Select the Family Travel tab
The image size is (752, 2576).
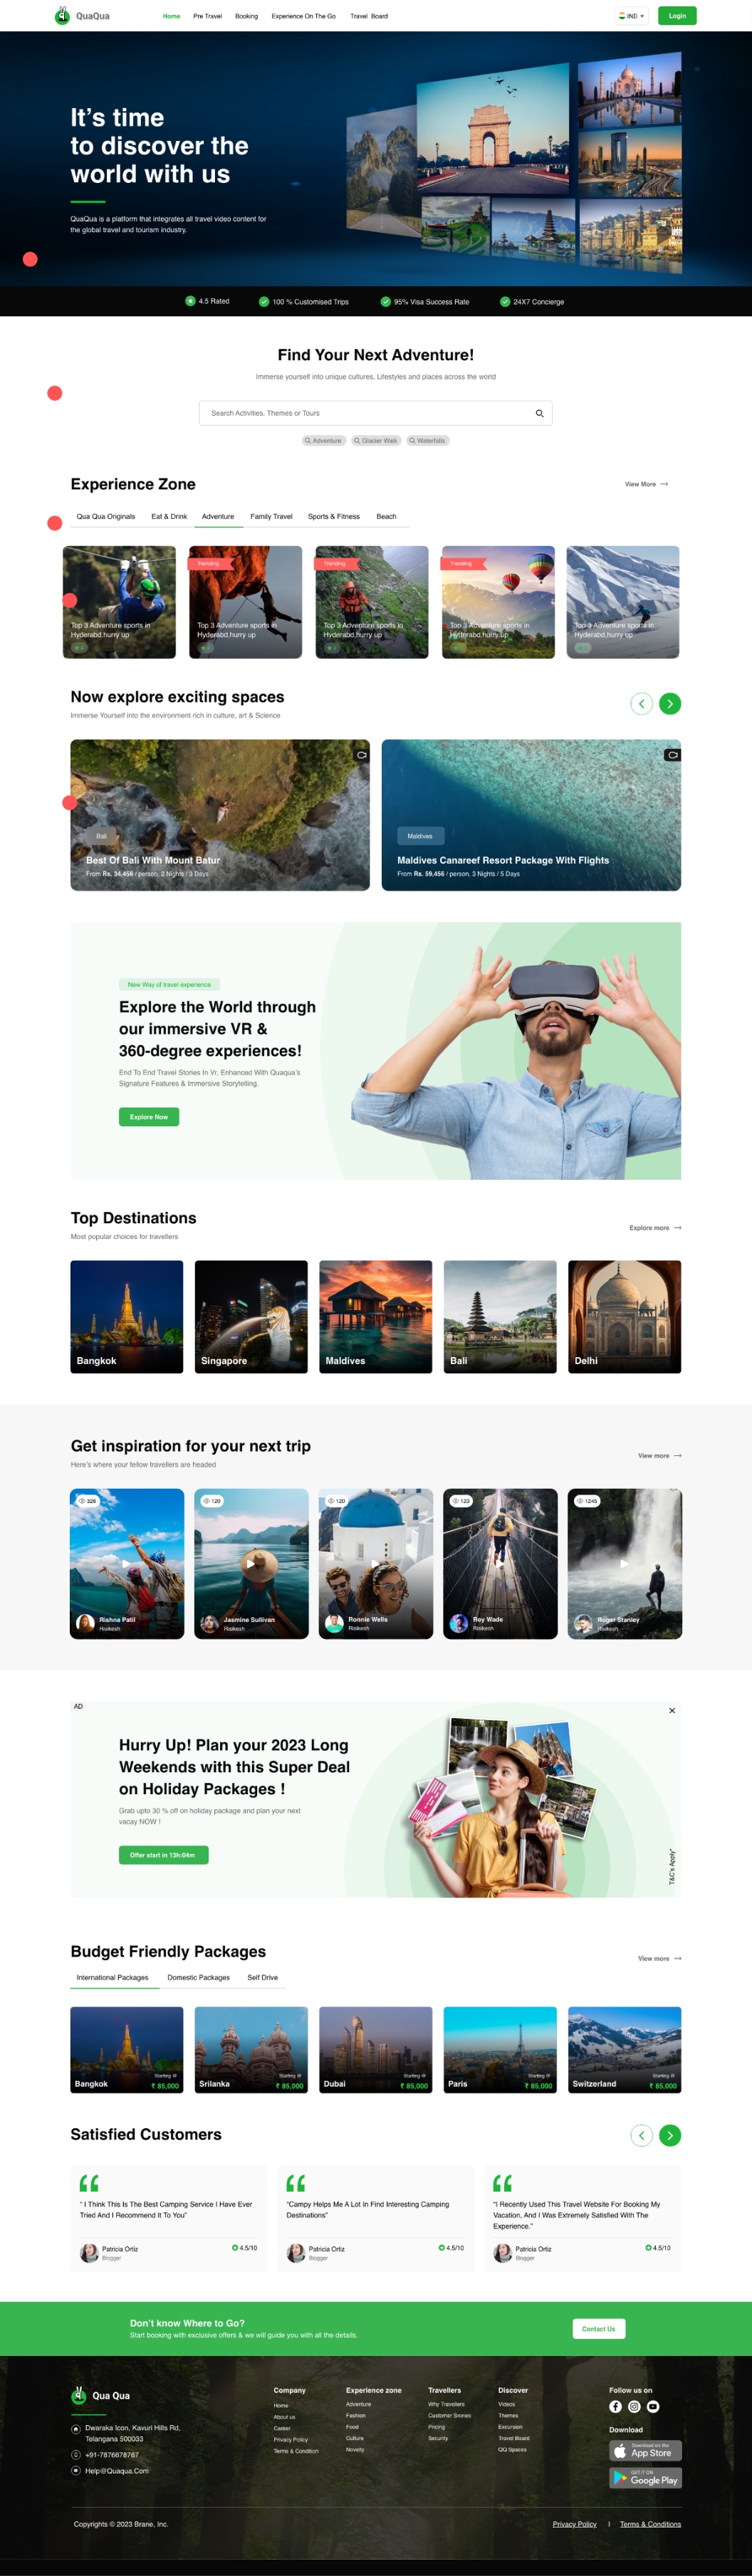pos(271,517)
